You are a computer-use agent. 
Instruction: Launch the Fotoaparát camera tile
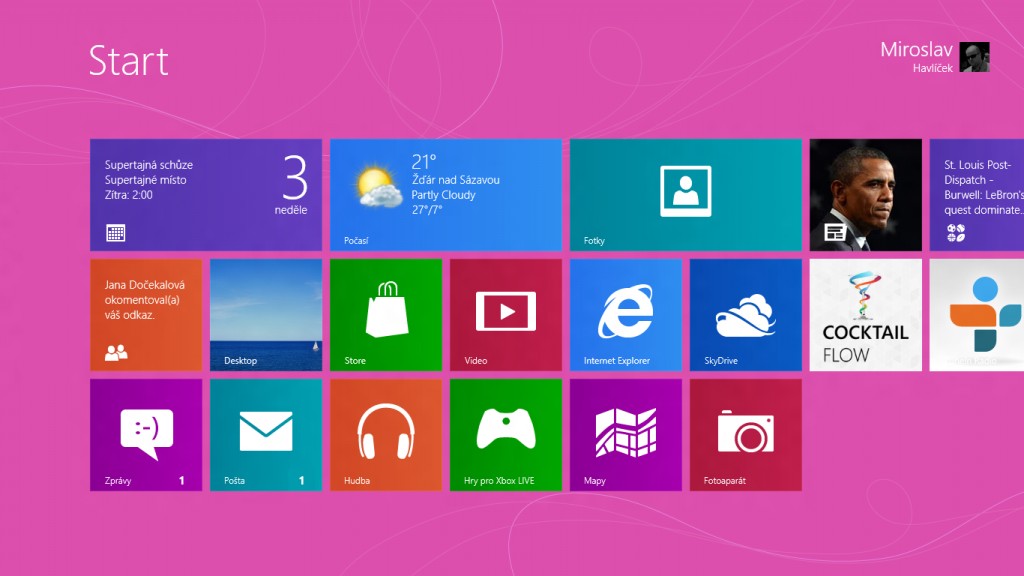click(746, 435)
